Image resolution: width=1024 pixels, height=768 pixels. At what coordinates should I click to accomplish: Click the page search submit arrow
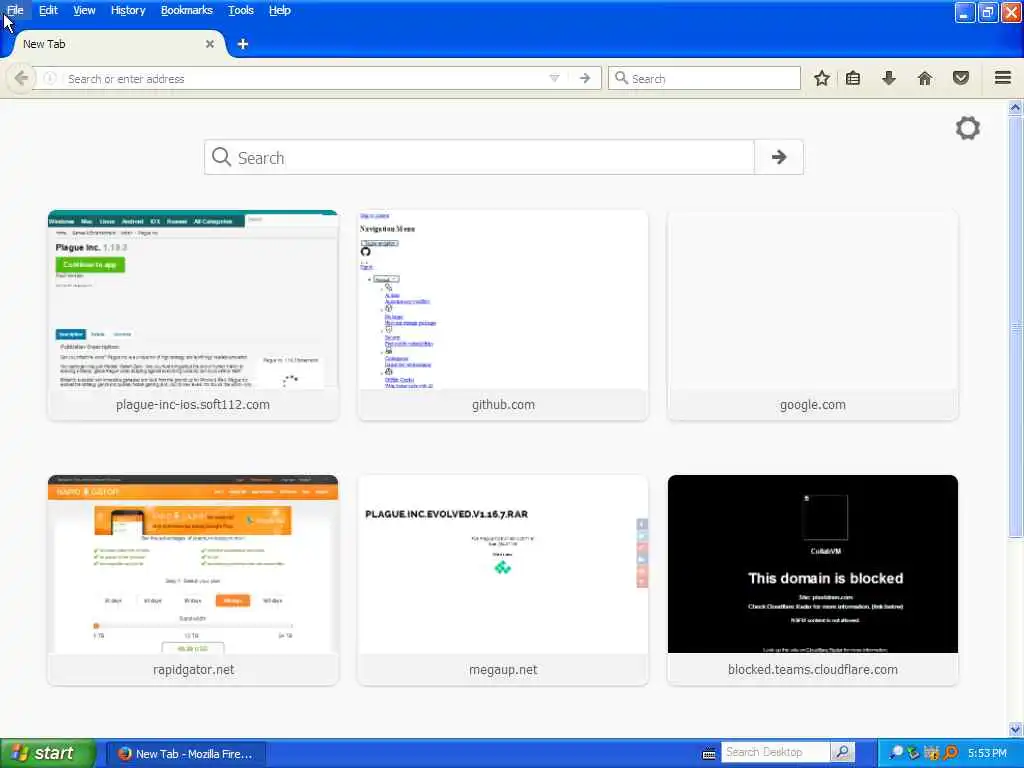click(779, 157)
